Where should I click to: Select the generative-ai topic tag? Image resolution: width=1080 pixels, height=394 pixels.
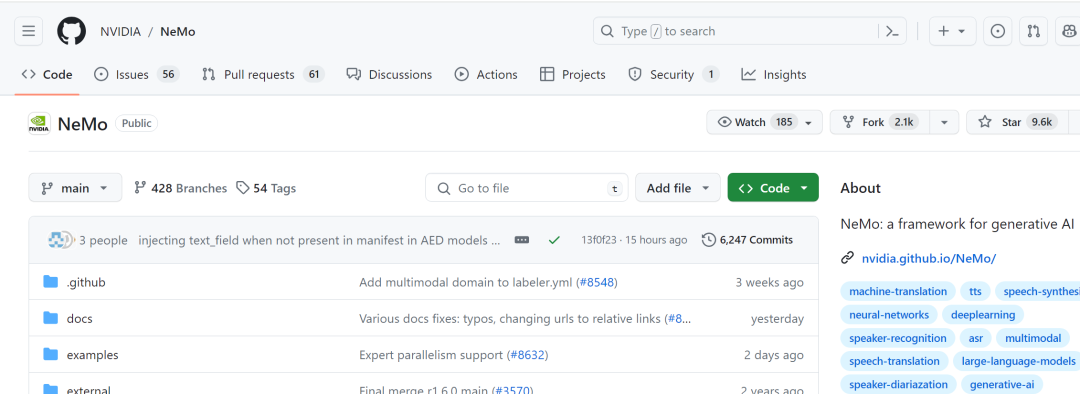[x=1002, y=384]
